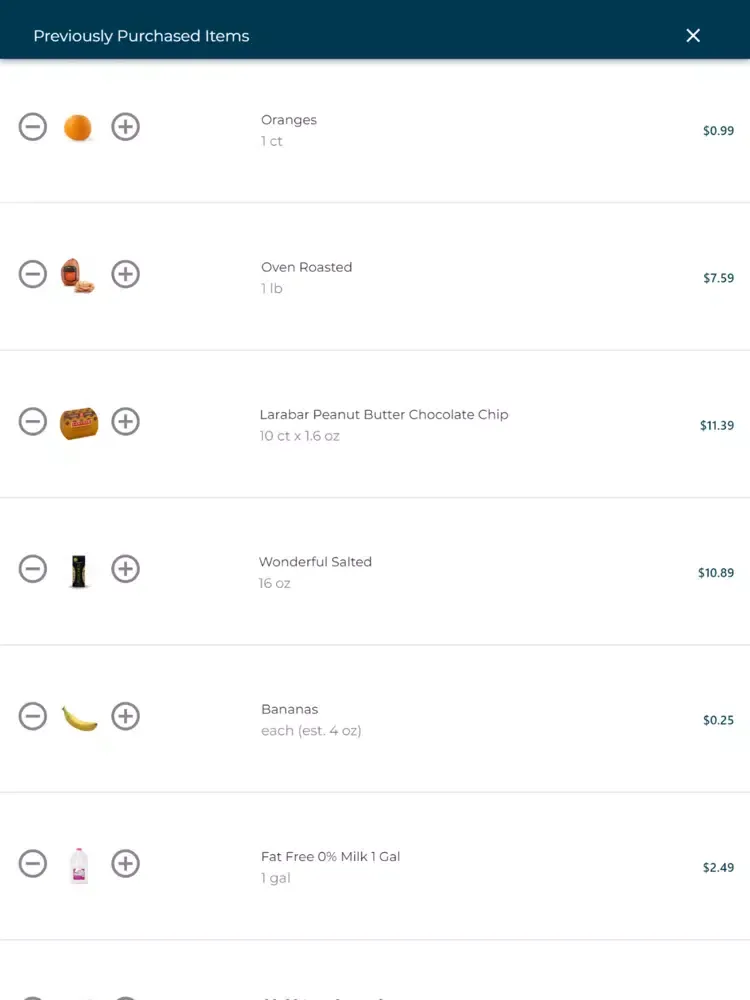Add another Banana with plus icon
The width and height of the screenshot is (750, 1000).
(x=126, y=716)
